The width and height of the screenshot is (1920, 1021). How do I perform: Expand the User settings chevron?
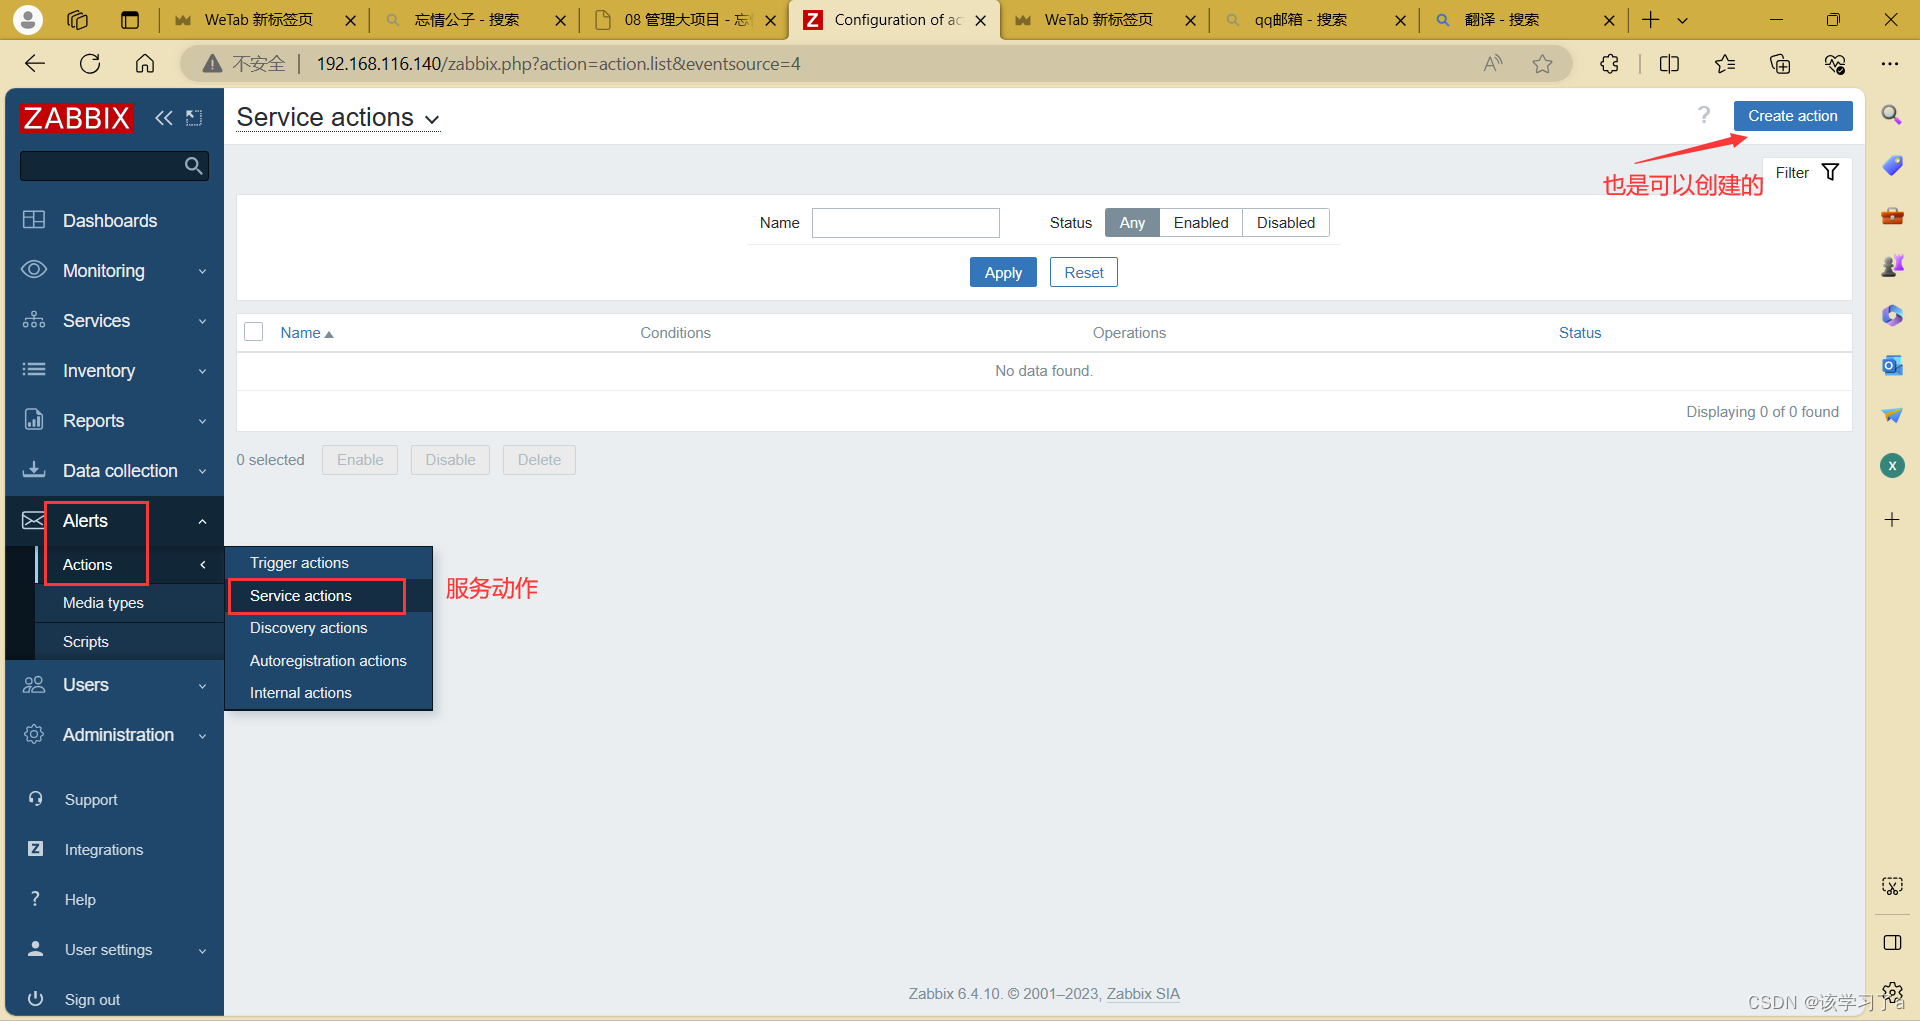[x=203, y=950]
